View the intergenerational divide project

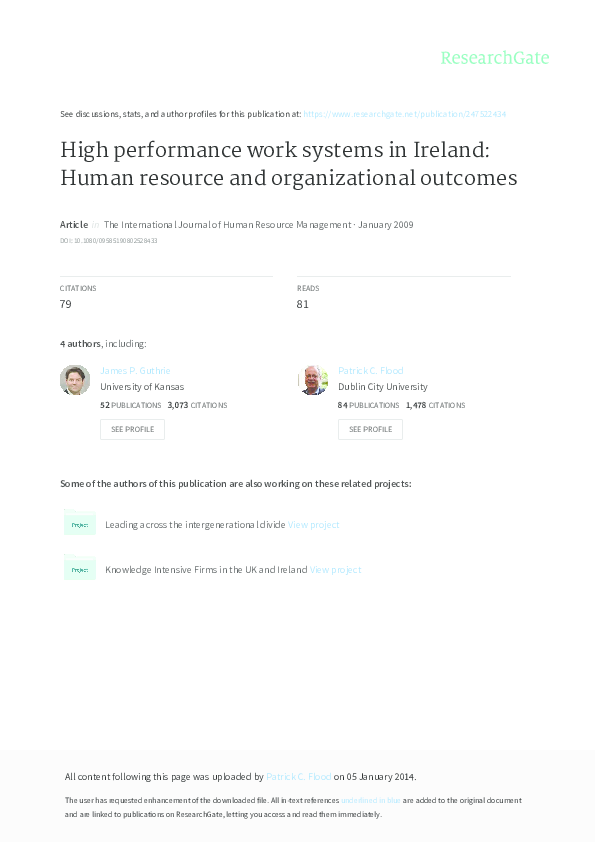click(x=314, y=523)
